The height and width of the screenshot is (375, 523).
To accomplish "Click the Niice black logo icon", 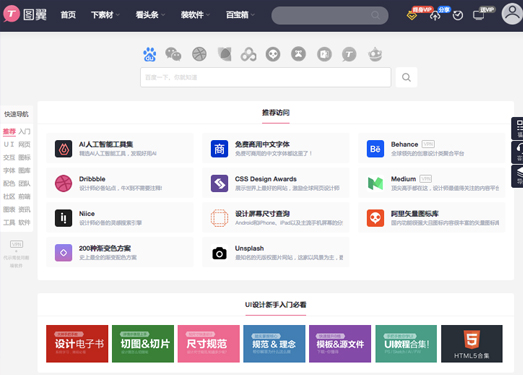I will [x=63, y=218].
